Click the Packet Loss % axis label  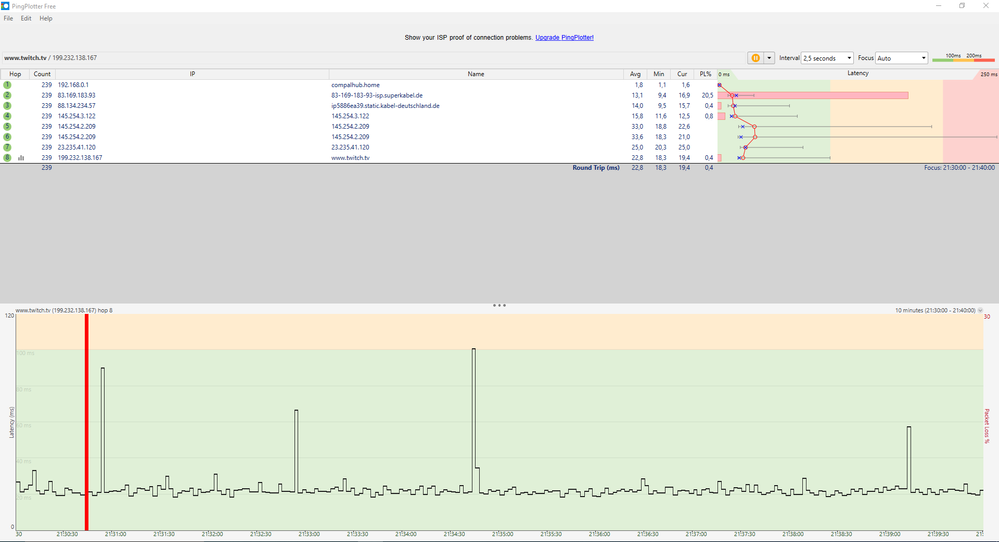pyautogui.click(x=987, y=426)
